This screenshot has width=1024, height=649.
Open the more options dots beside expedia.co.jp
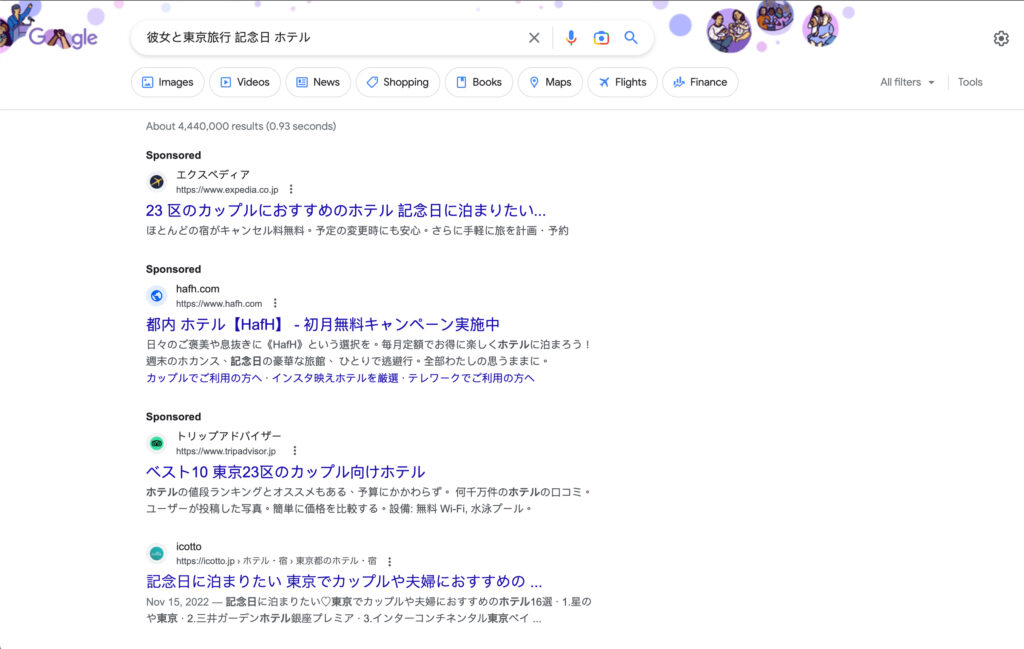tap(291, 189)
